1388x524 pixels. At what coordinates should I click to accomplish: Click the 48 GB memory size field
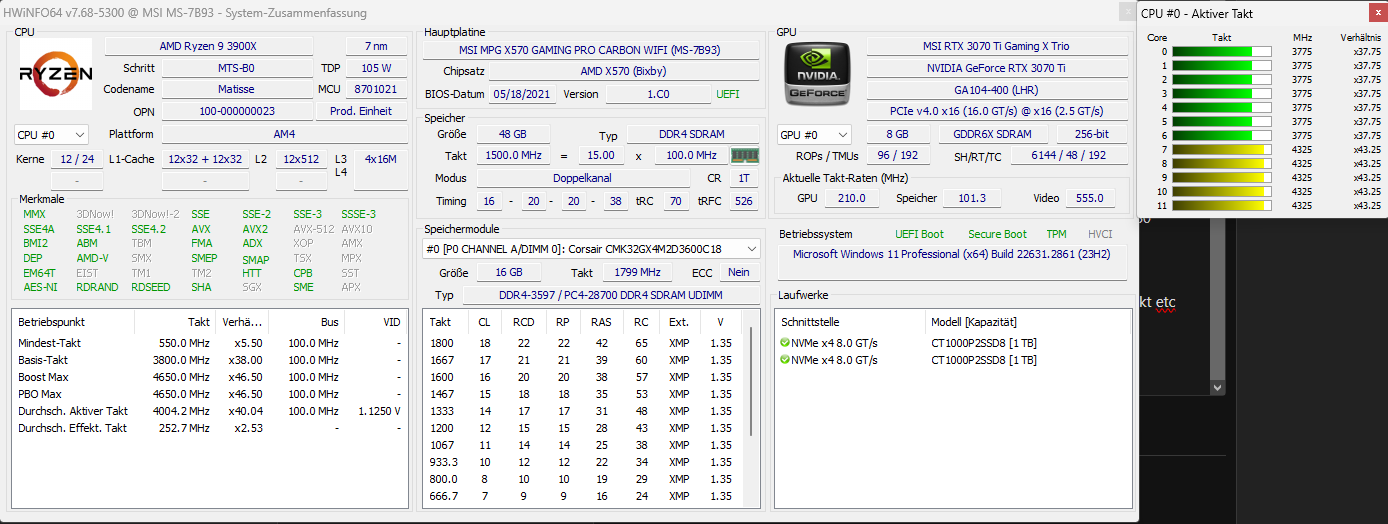point(513,134)
